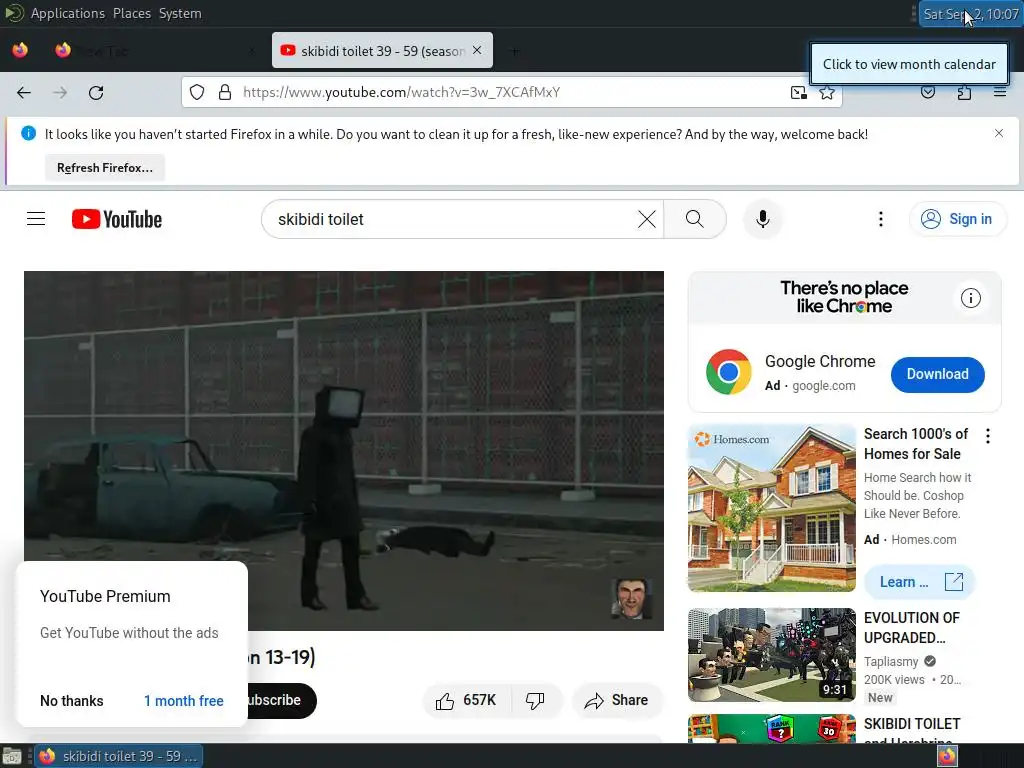
Task: Select the Firefox window in bottom taskbar
Action: pos(118,756)
